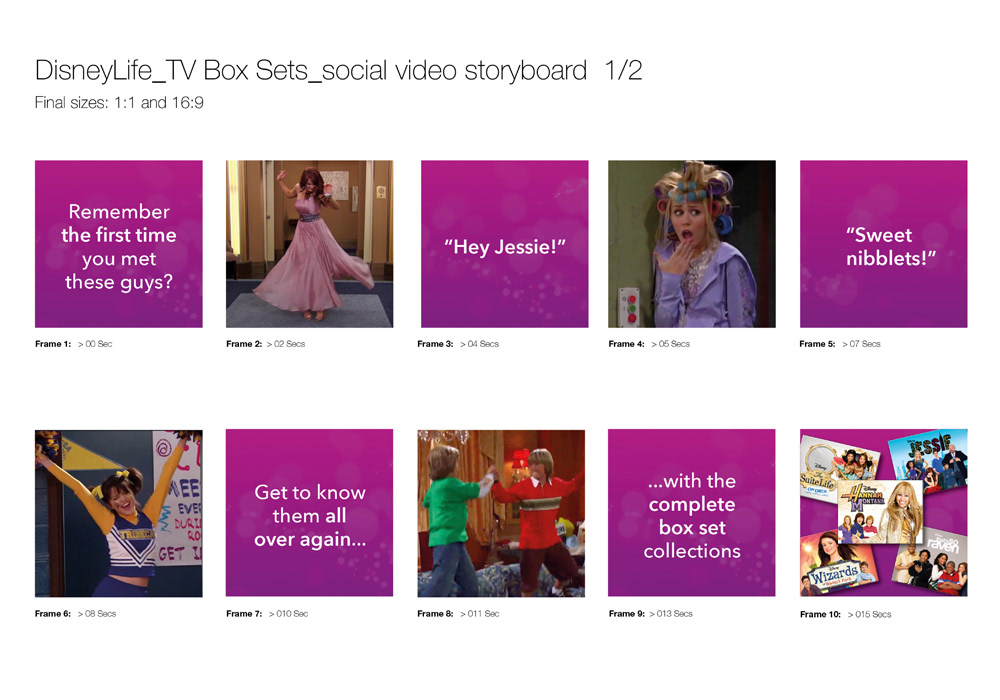Click the 'Frame 3:' label

coord(435,344)
